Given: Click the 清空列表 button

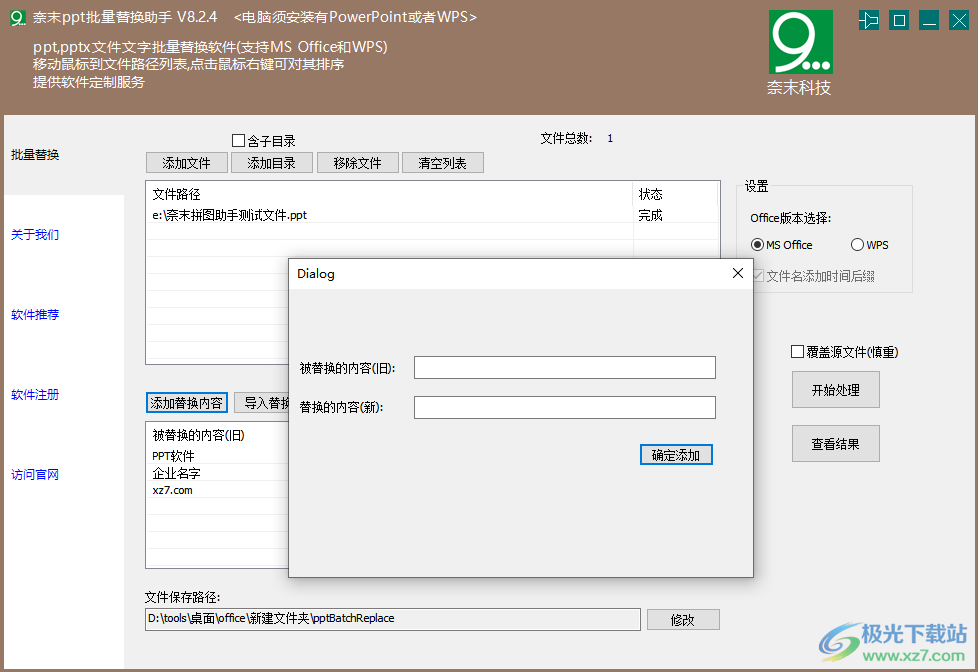Looking at the screenshot, I should click(442, 162).
